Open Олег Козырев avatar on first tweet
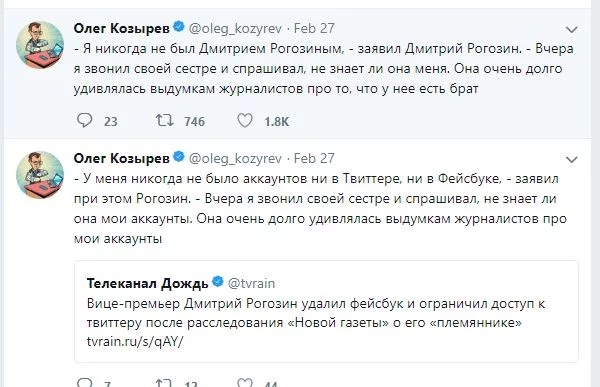The width and height of the screenshot is (600, 387). (x=40, y=45)
